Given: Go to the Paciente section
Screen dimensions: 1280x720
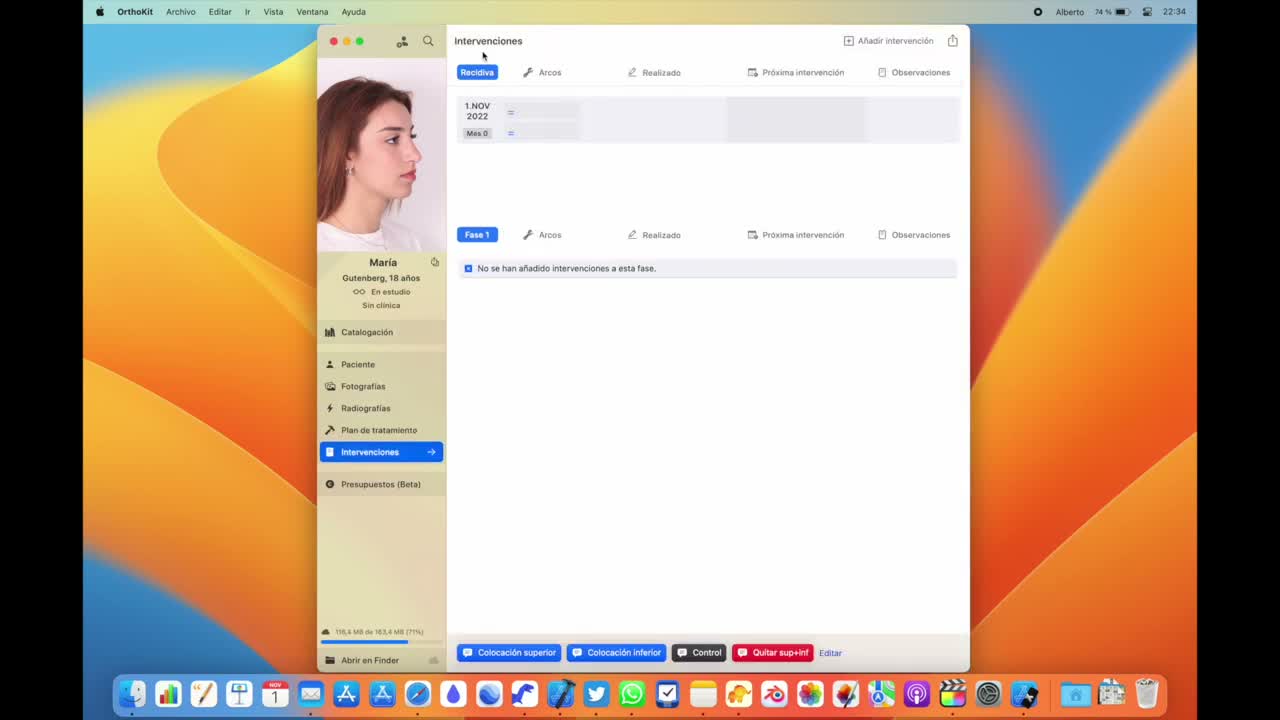Looking at the screenshot, I should 382,364.
